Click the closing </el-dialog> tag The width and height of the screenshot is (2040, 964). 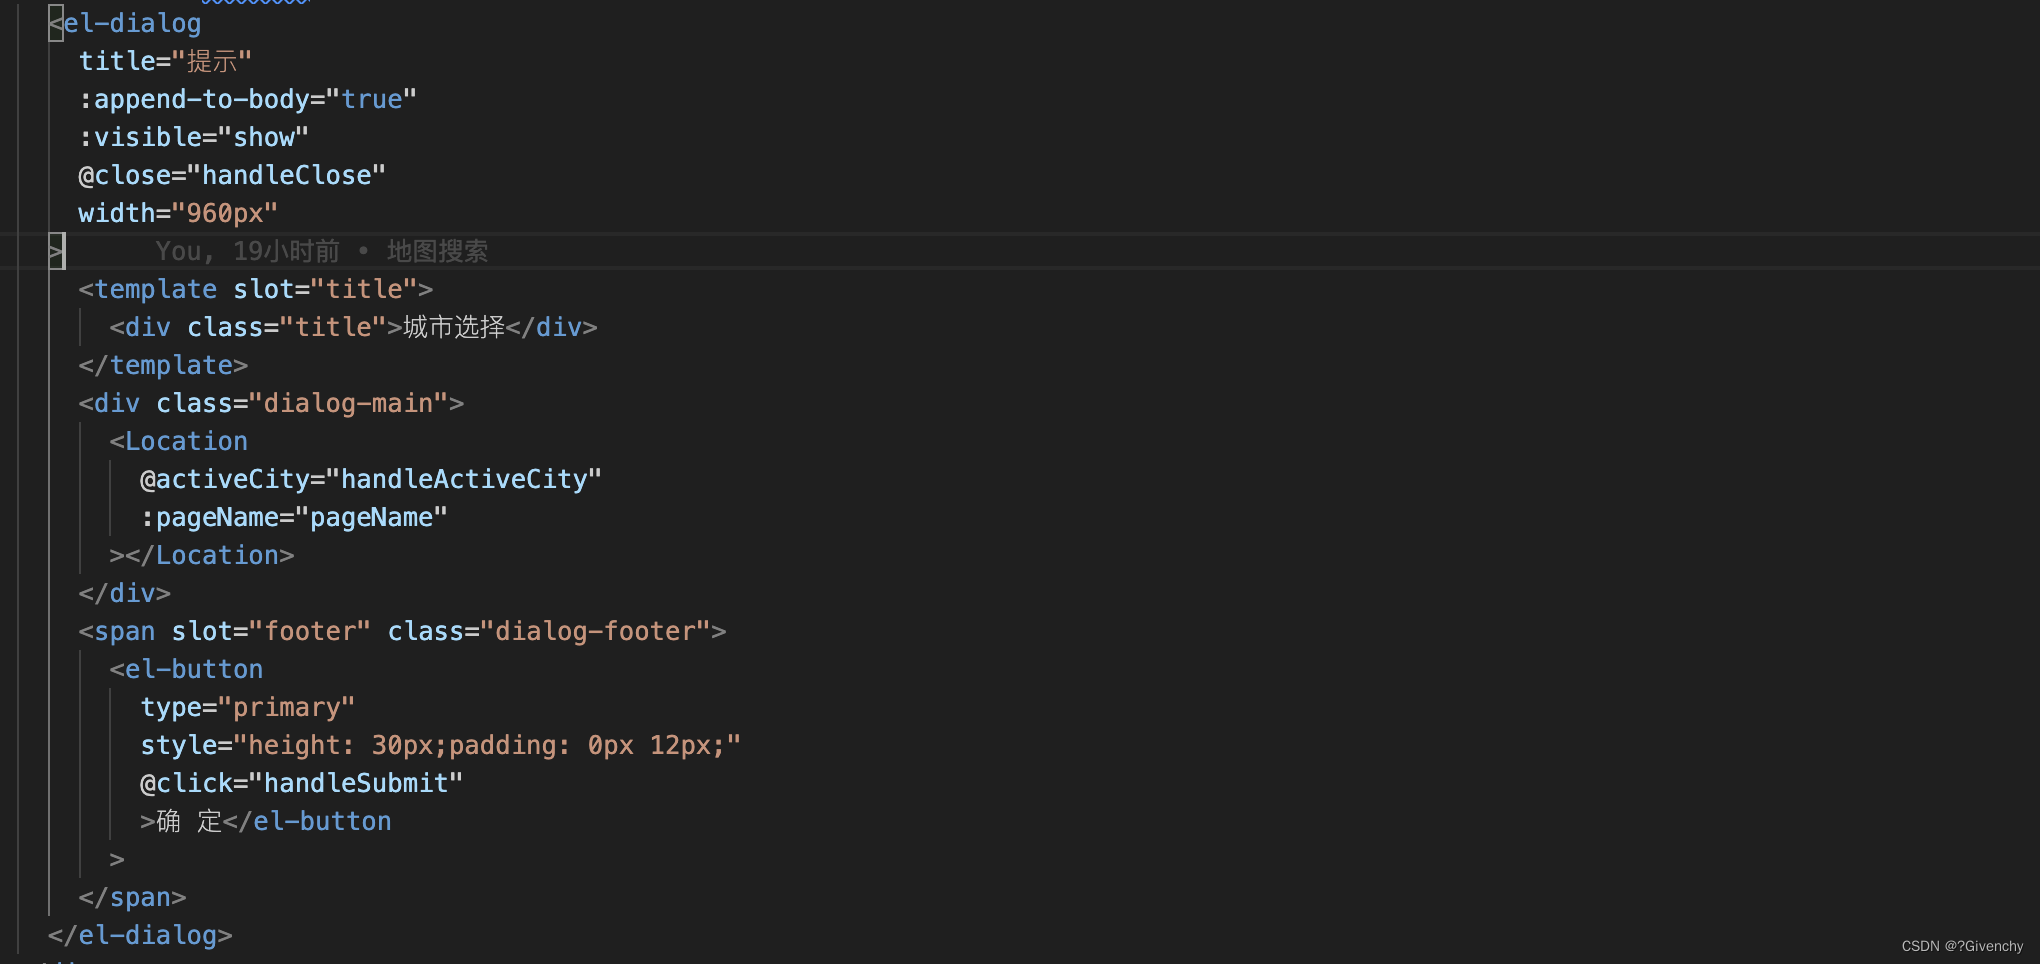[140, 935]
